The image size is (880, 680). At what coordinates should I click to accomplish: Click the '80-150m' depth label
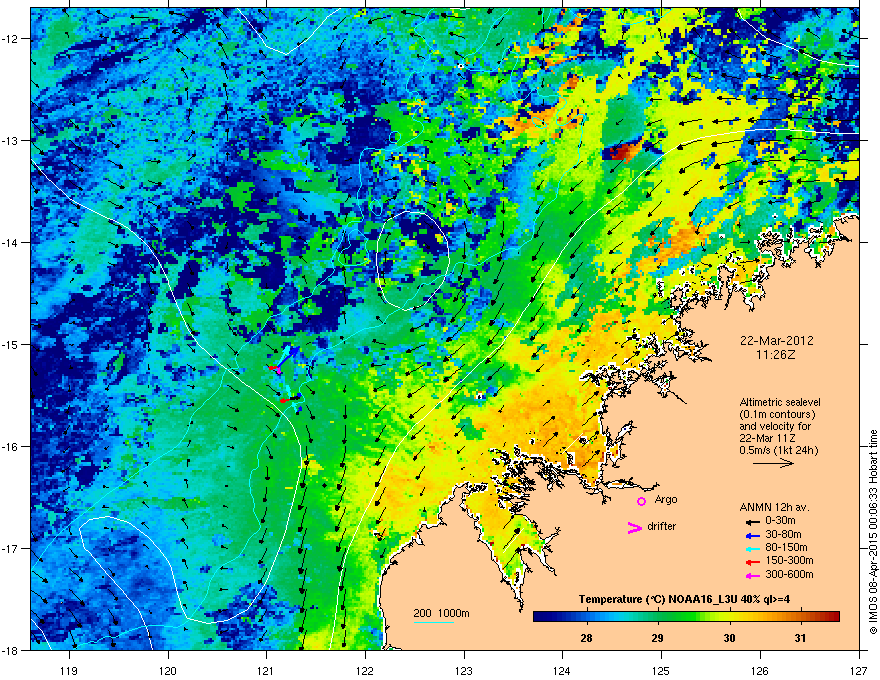[786, 548]
